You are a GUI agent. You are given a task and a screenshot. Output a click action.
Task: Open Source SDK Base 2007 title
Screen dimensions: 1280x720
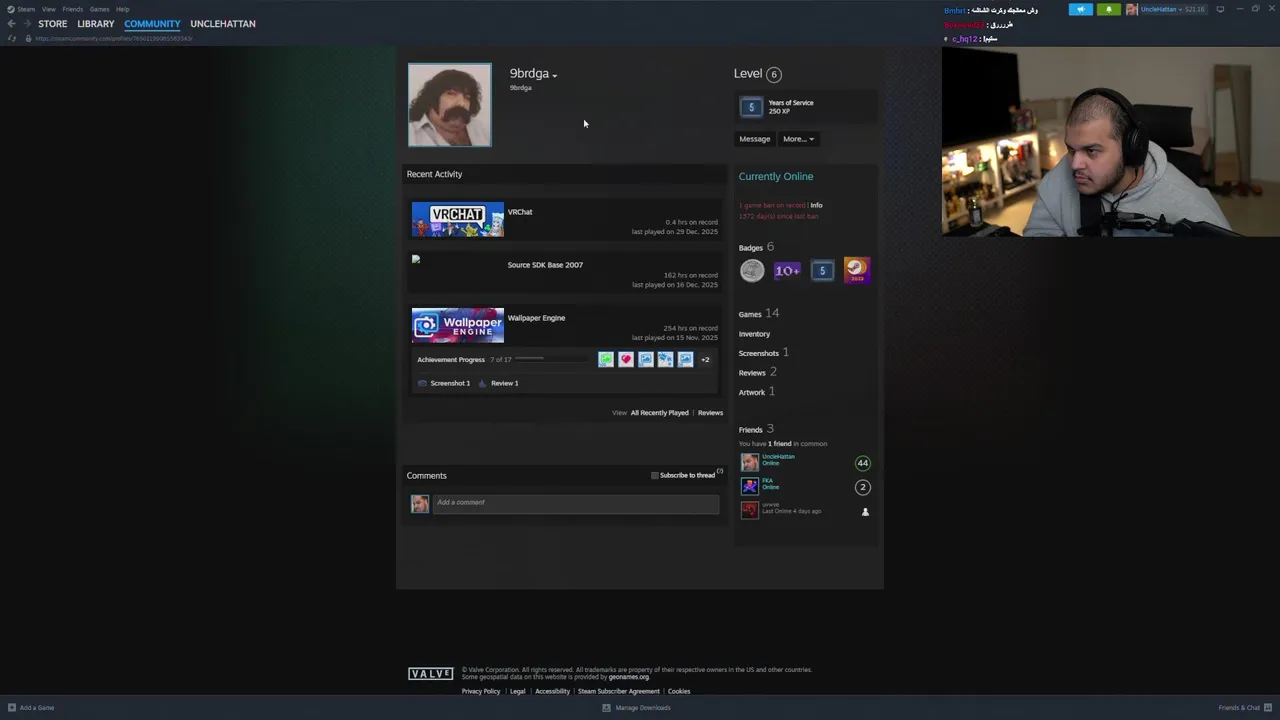pos(545,265)
